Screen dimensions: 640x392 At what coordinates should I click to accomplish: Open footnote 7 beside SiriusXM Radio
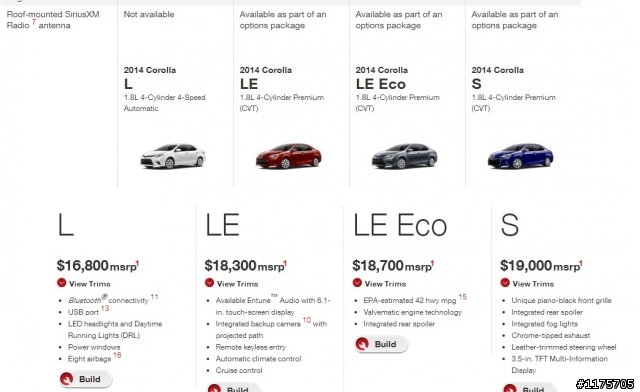pyautogui.click(x=34, y=22)
